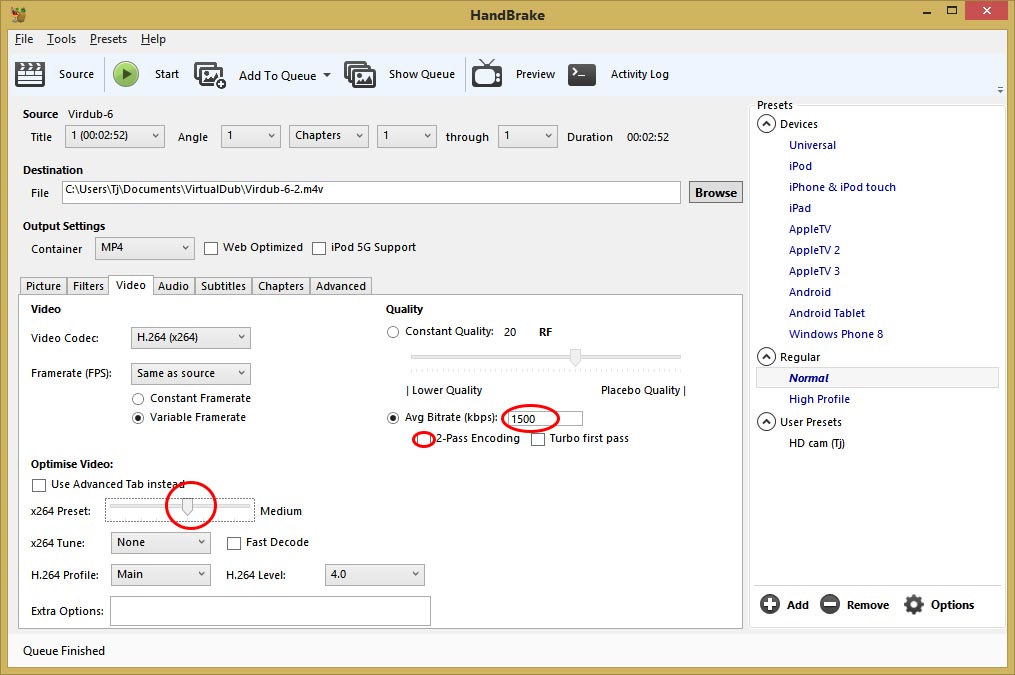Select Constant Quality radio button
Image resolution: width=1015 pixels, height=675 pixels.
coord(393,332)
